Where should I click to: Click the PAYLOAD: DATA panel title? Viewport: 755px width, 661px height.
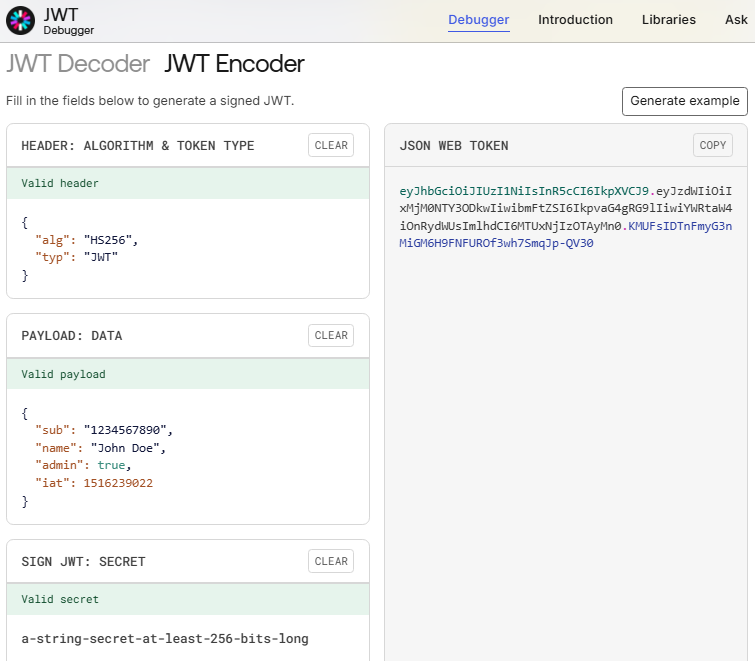pyautogui.click(x=72, y=336)
